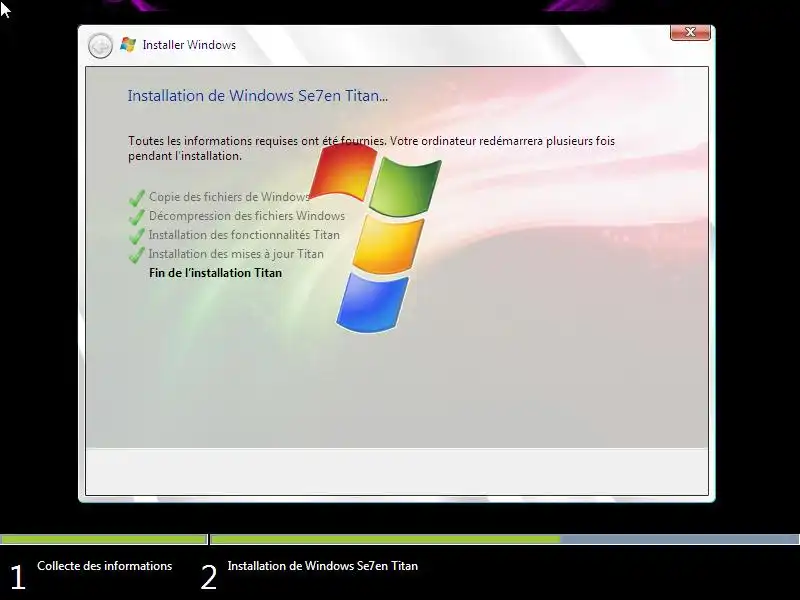Click step label 'Collecte des informations'
This screenshot has height=600, width=800.
pyautogui.click(x=105, y=566)
